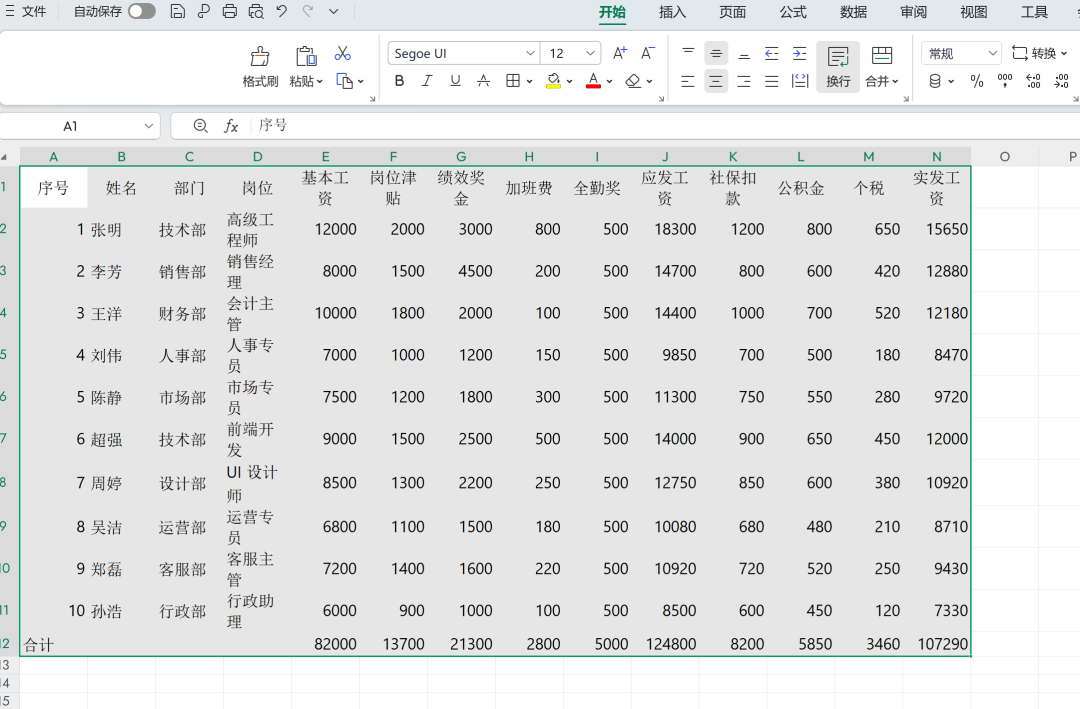Switch to the Insert (插入) tab
Screen dimensions: 1080x709
(x=673, y=12)
